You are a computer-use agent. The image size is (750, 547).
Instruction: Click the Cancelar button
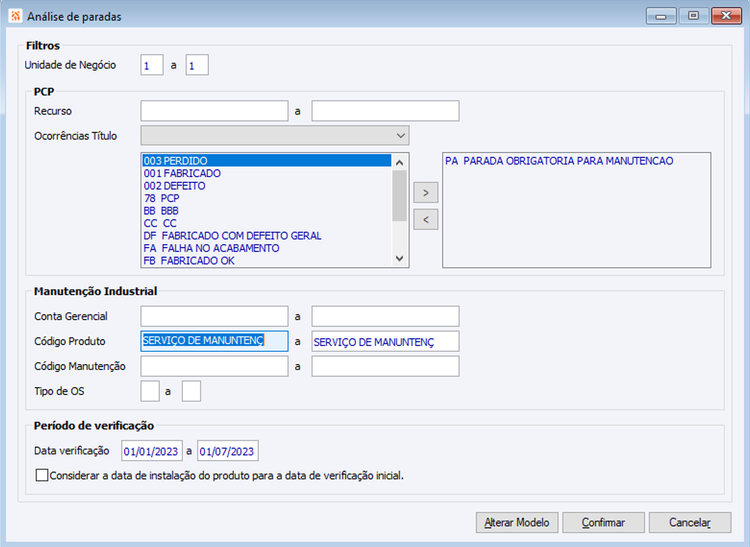tap(690, 523)
